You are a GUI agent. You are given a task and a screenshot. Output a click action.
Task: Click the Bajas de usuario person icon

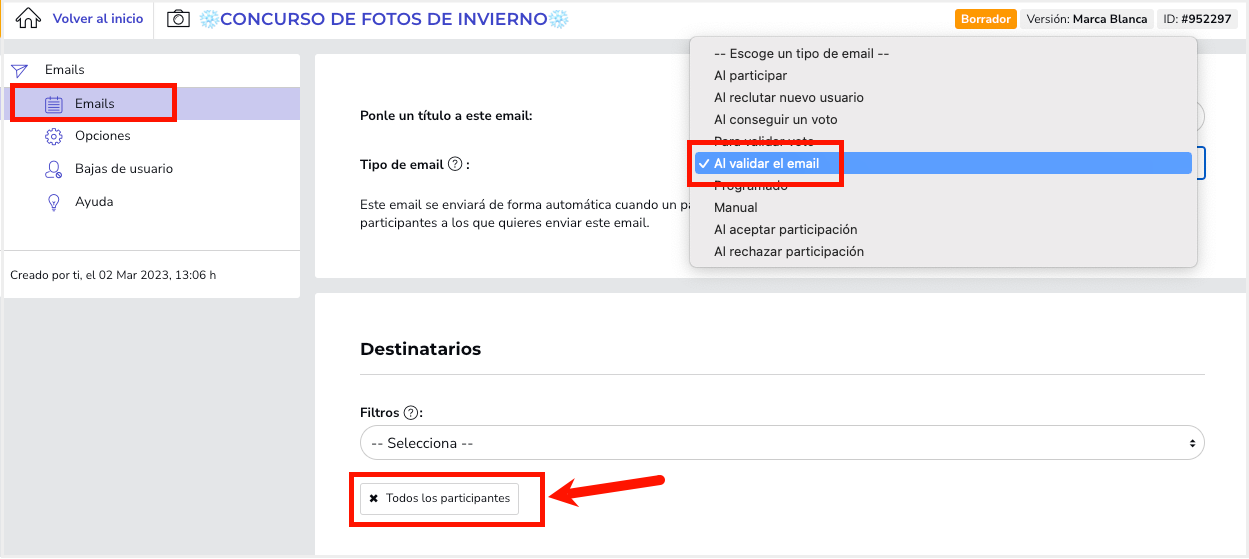pyautogui.click(x=54, y=169)
